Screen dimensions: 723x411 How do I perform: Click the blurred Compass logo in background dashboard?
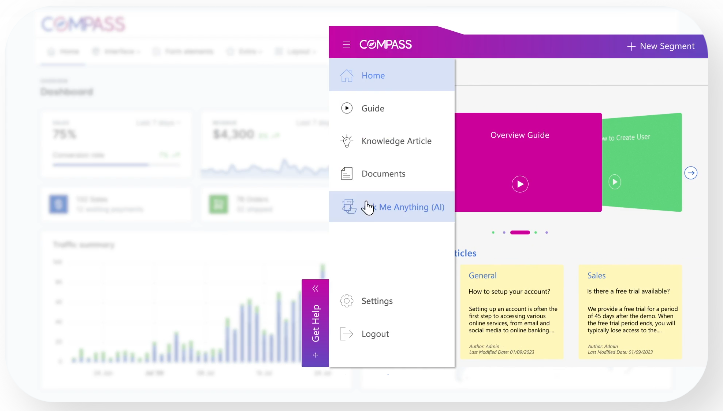(x=83, y=24)
